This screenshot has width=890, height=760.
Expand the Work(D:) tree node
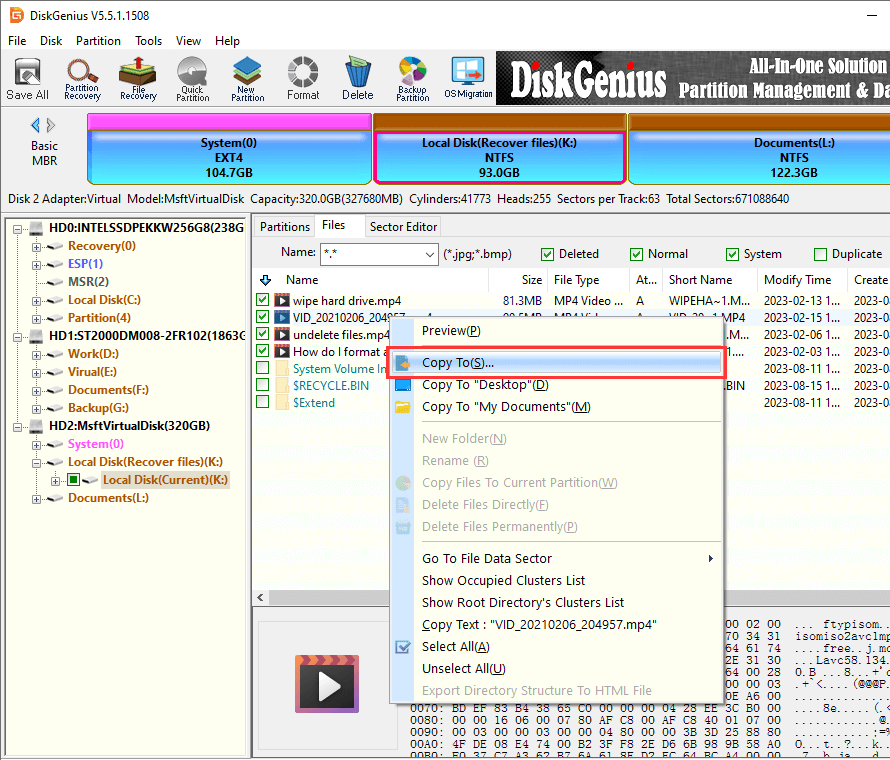[x=37, y=354]
